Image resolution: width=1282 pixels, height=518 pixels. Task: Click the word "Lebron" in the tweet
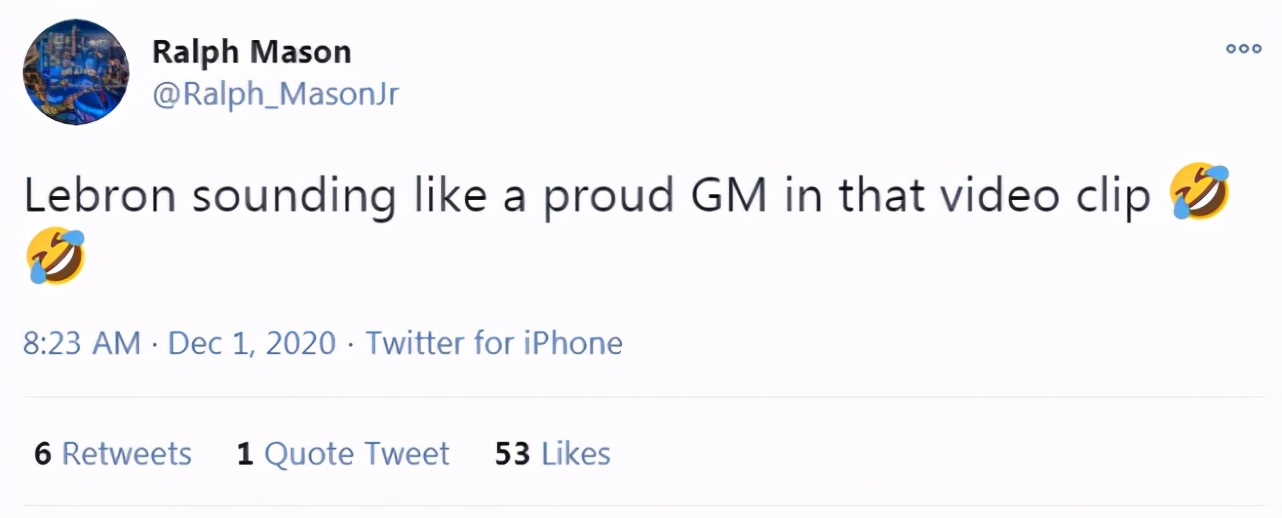100,197
